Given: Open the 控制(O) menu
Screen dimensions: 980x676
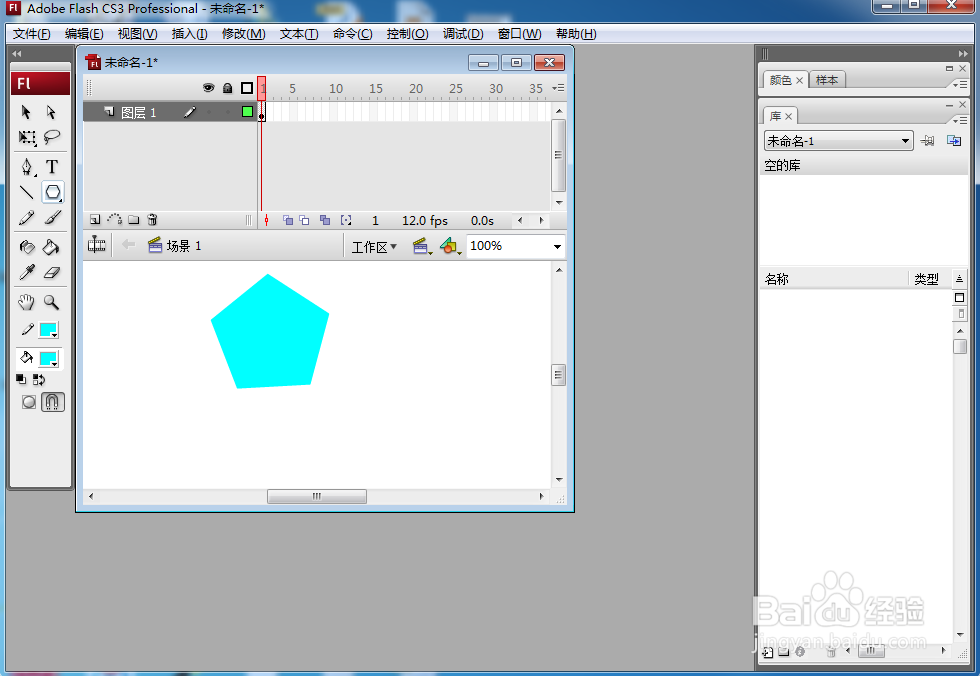Looking at the screenshot, I should coord(408,34).
